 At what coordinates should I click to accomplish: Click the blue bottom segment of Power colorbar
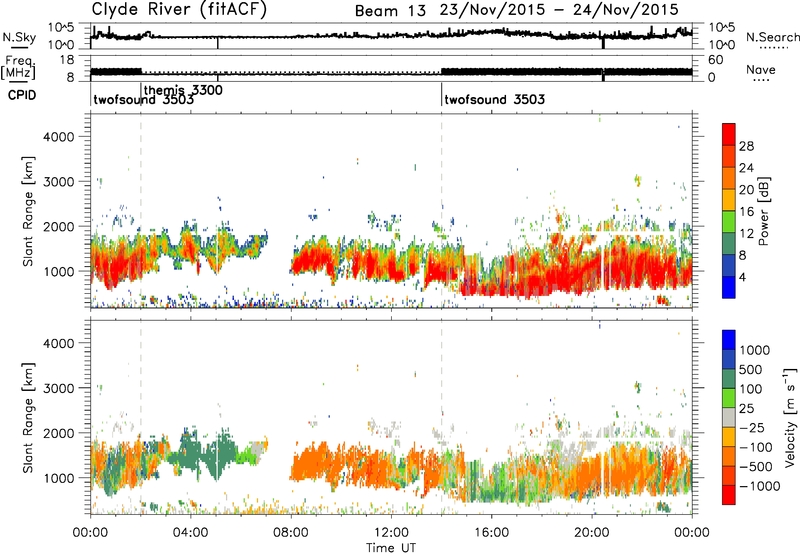pyautogui.click(x=729, y=287)
